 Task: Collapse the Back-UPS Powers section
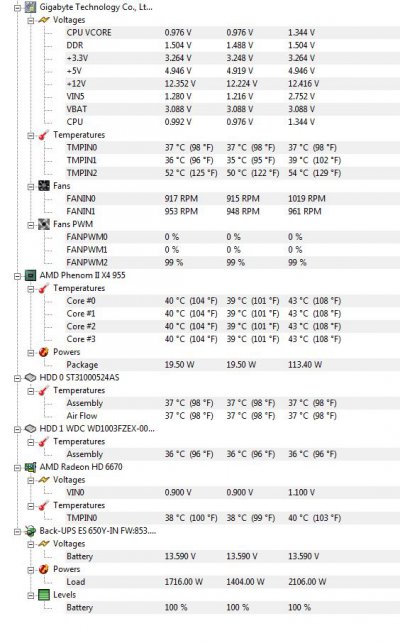(x=30, y=569)
